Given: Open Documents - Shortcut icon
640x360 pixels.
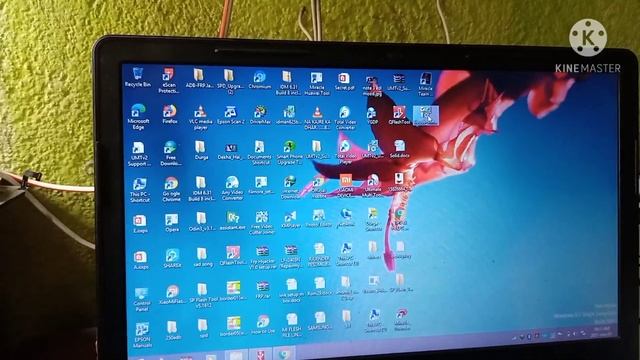Looking at the screenshot, I should click(260, 153).
